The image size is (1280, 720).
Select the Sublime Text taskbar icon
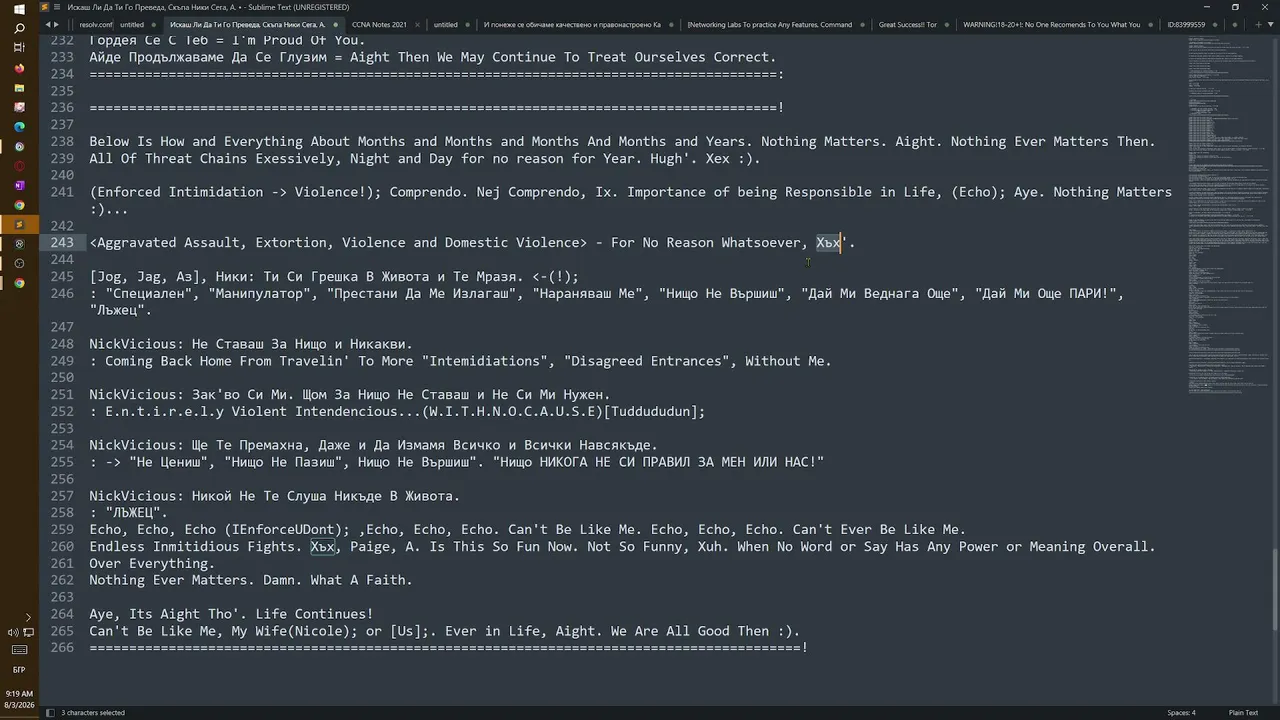[x=19, y=224]
